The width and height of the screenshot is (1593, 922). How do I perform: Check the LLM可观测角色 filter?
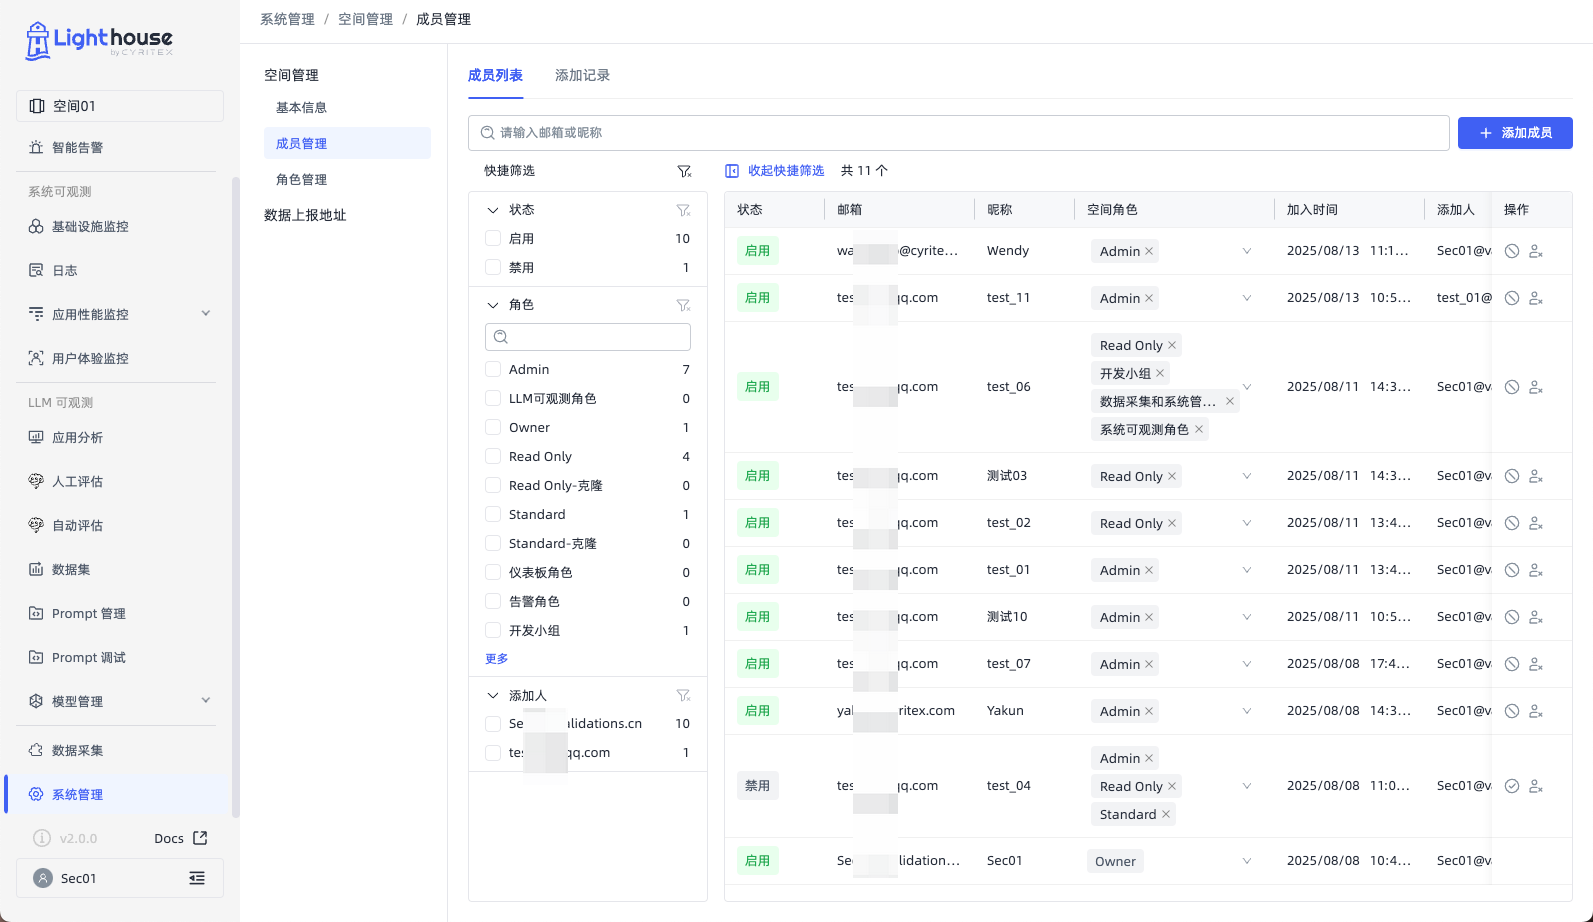493,398
